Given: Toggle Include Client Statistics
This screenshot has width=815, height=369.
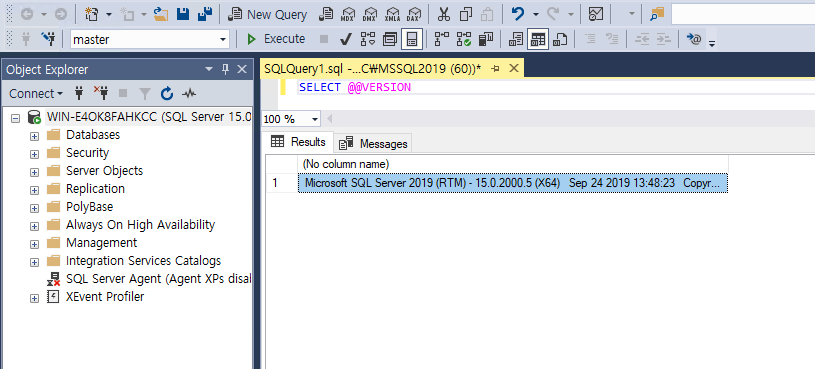Looking at the screenshot, I should 486,39.
